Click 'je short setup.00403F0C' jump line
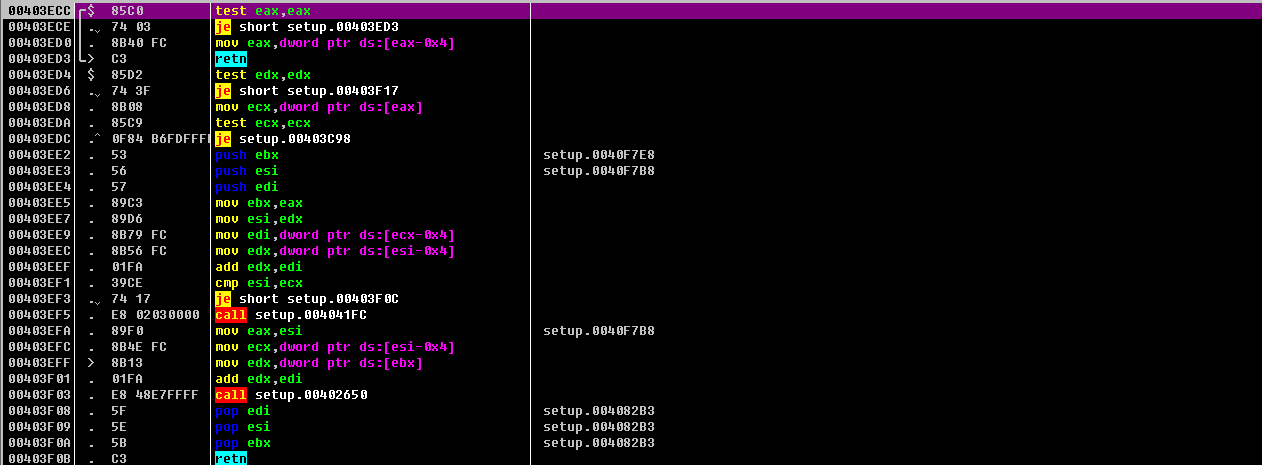1262x465 pixels. pos(307,299)
